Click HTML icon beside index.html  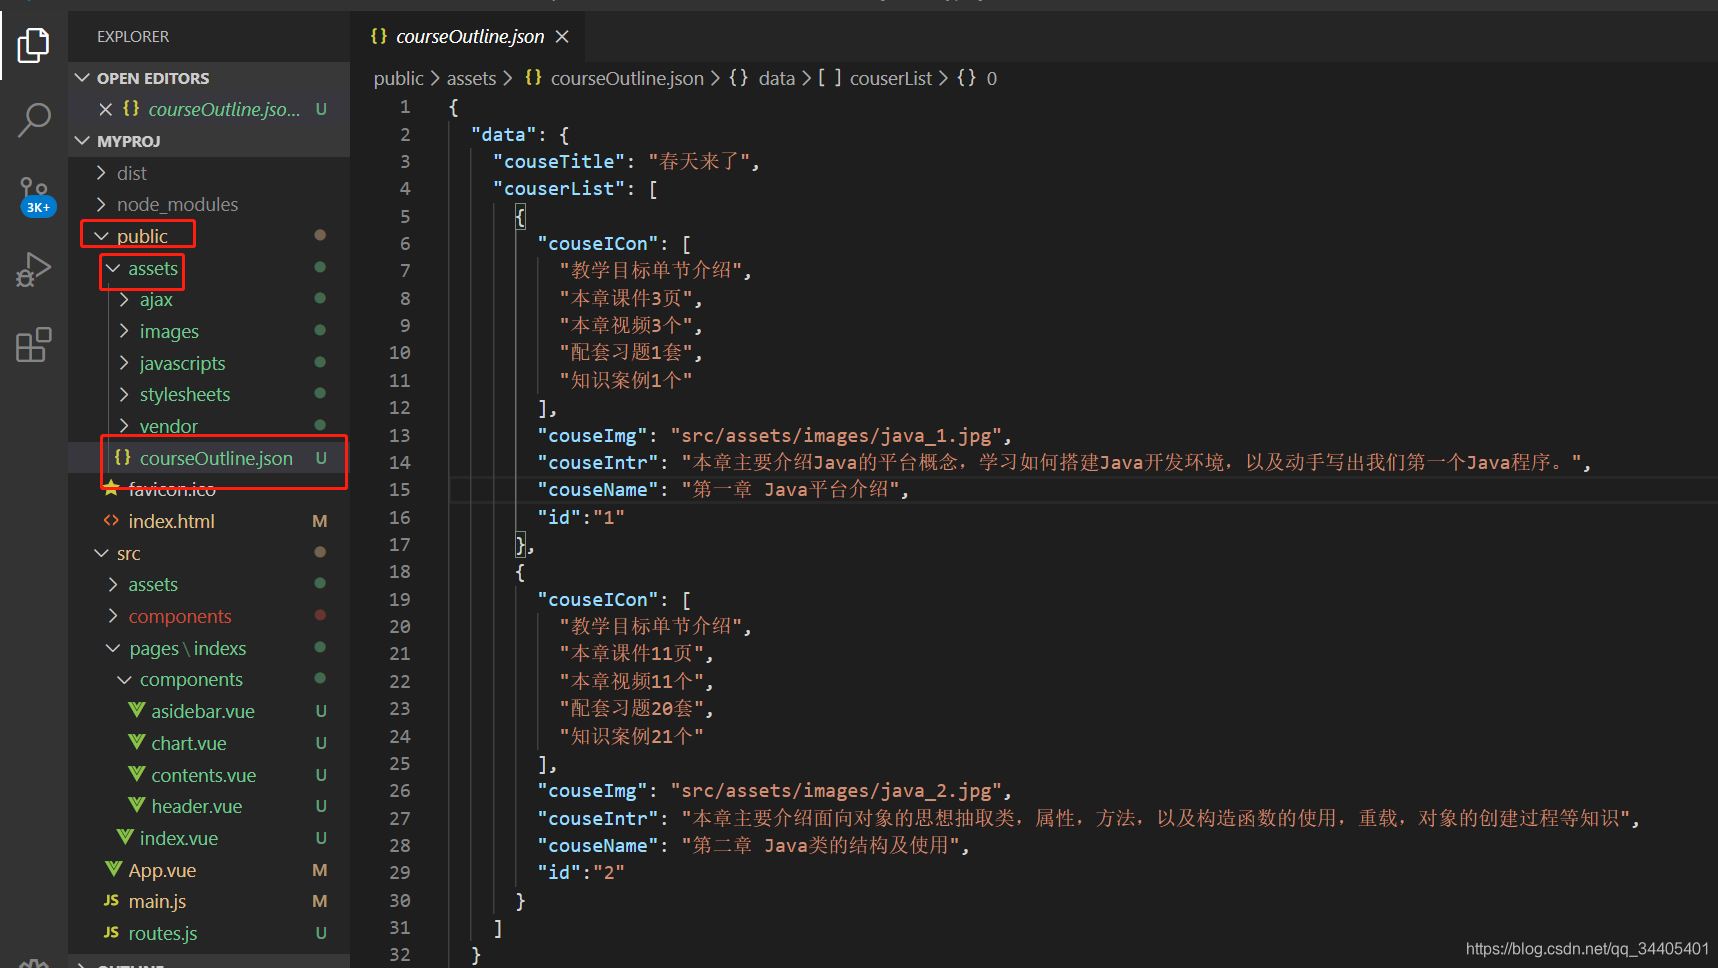coord(112,520)
